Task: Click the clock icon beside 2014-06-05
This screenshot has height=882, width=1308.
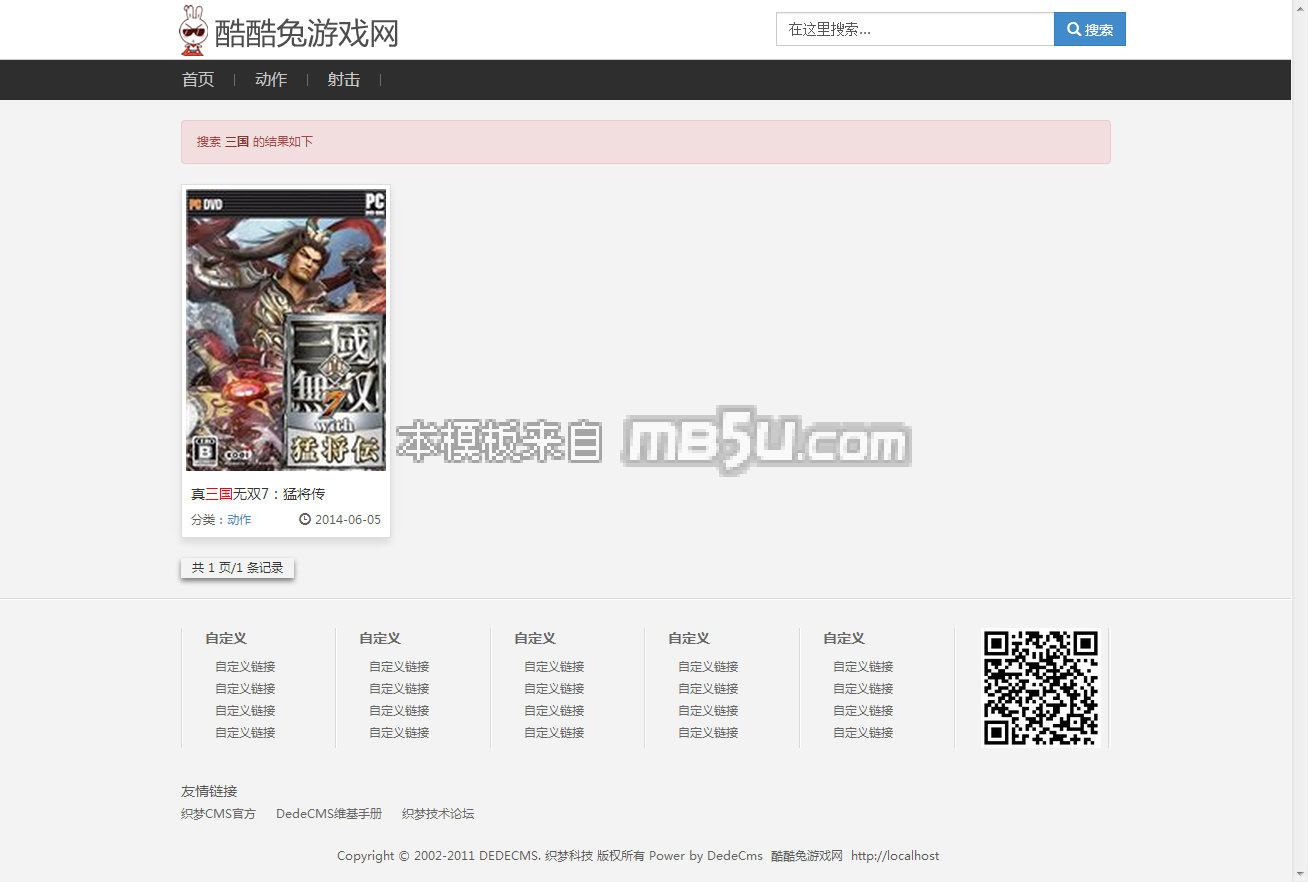Action: point(305,519)
